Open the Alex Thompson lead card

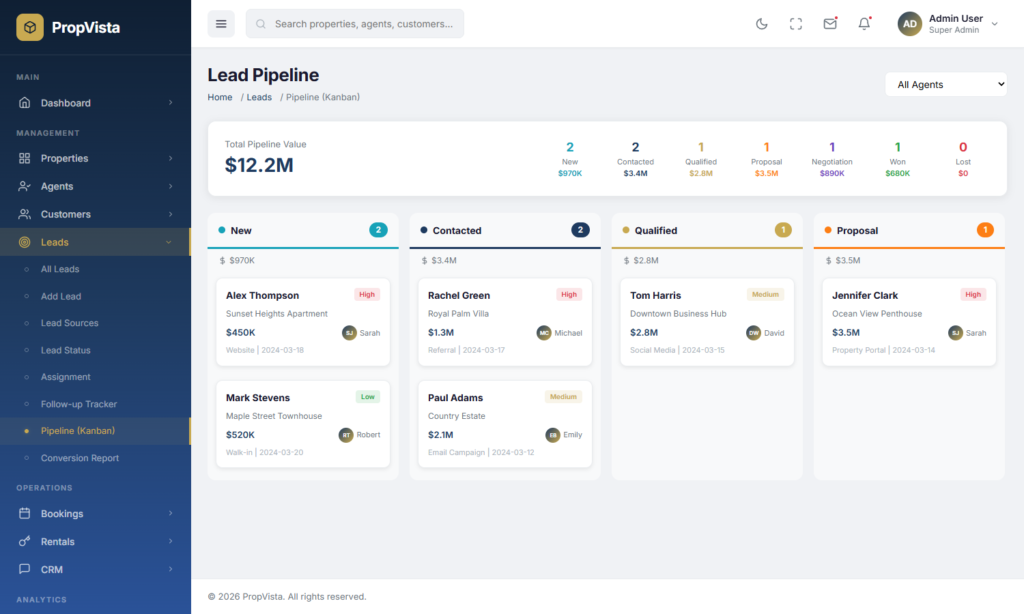tap(303, 322)
